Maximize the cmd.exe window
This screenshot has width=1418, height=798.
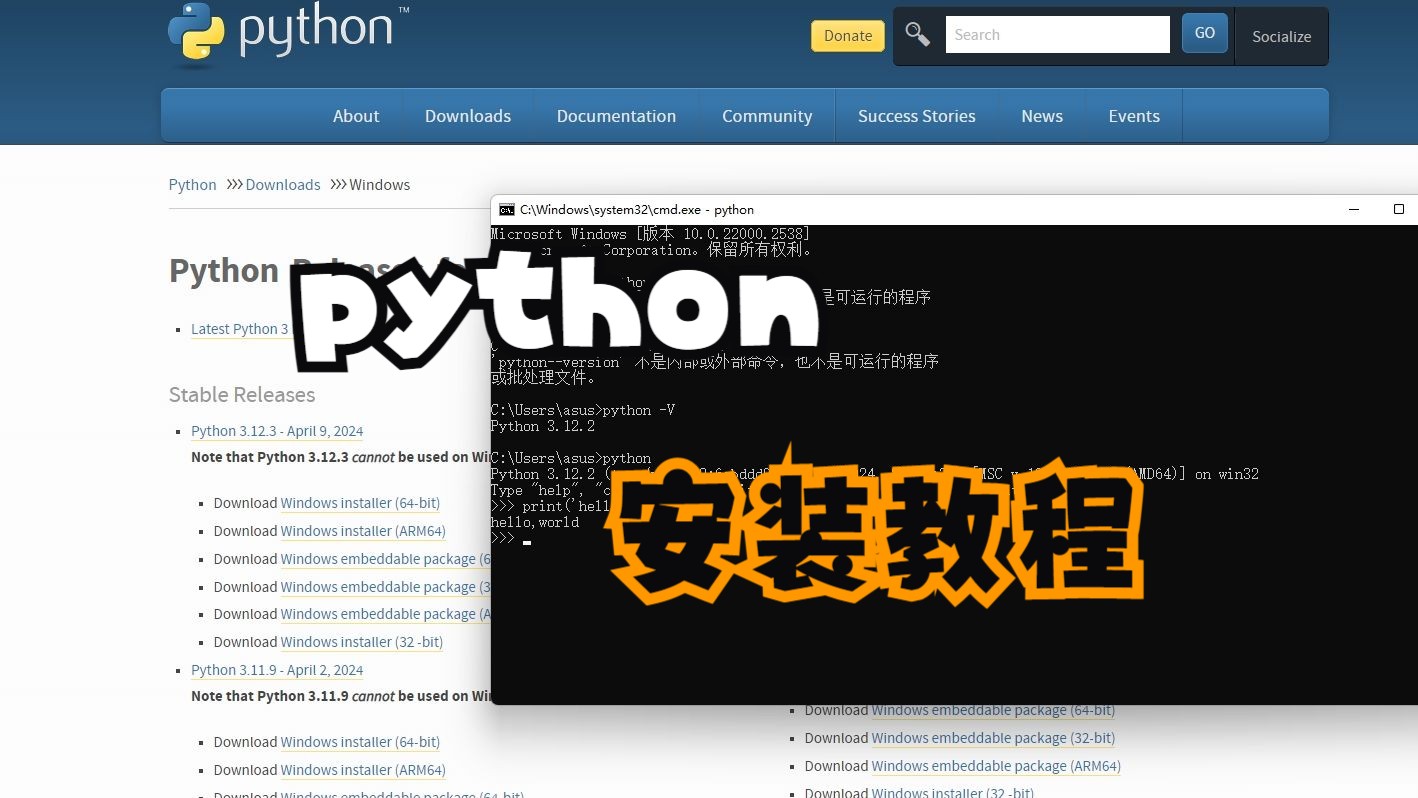1399,210
